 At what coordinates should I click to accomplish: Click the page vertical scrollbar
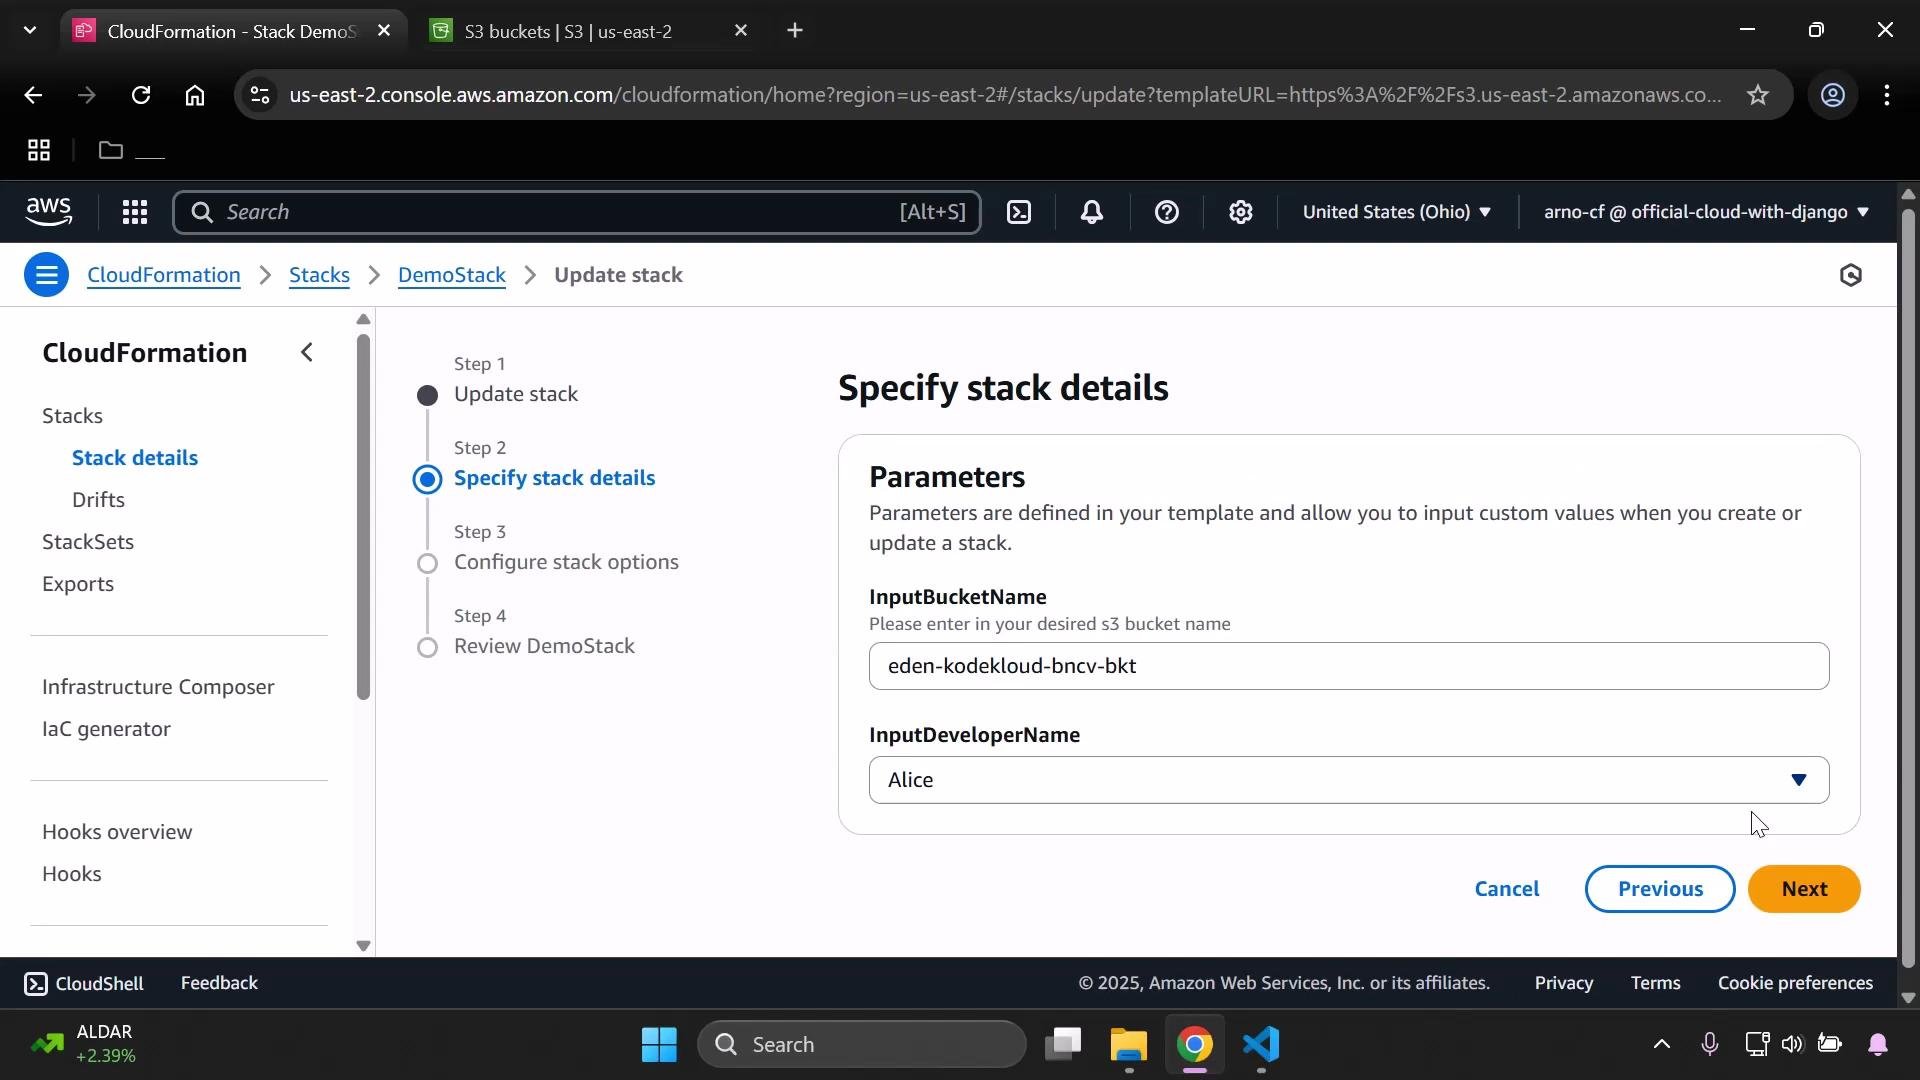[1908, 590]
